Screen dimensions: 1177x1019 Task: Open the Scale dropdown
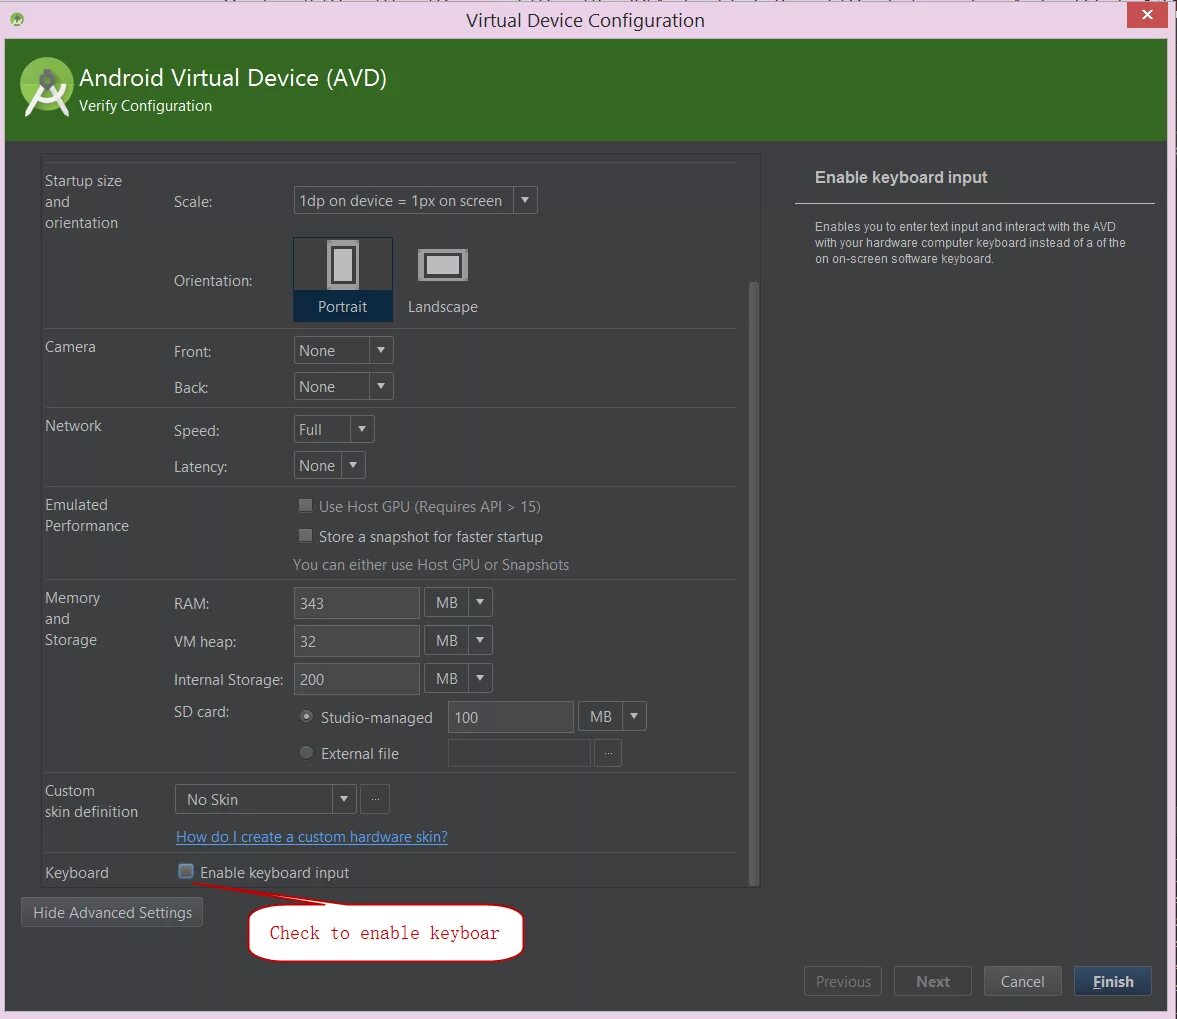tap(416, 200)
